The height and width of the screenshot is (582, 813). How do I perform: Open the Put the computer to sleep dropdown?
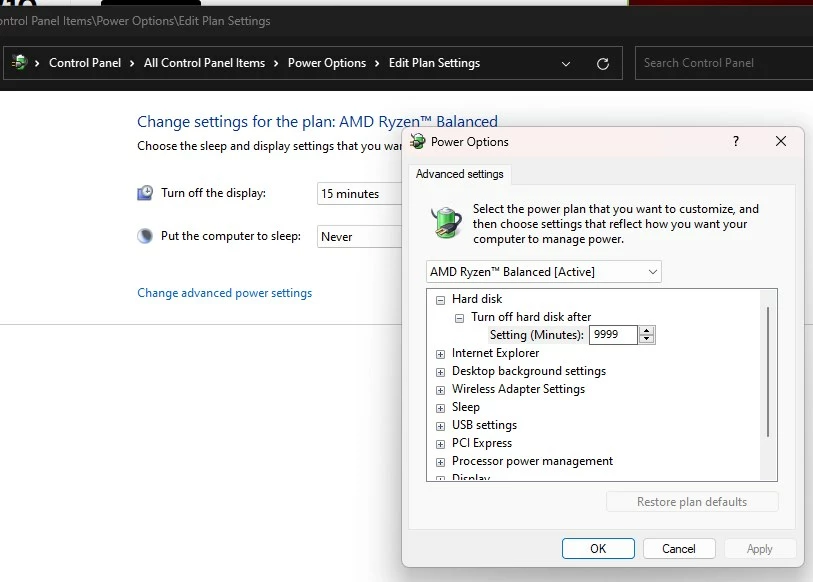click(x=359, y=237)
